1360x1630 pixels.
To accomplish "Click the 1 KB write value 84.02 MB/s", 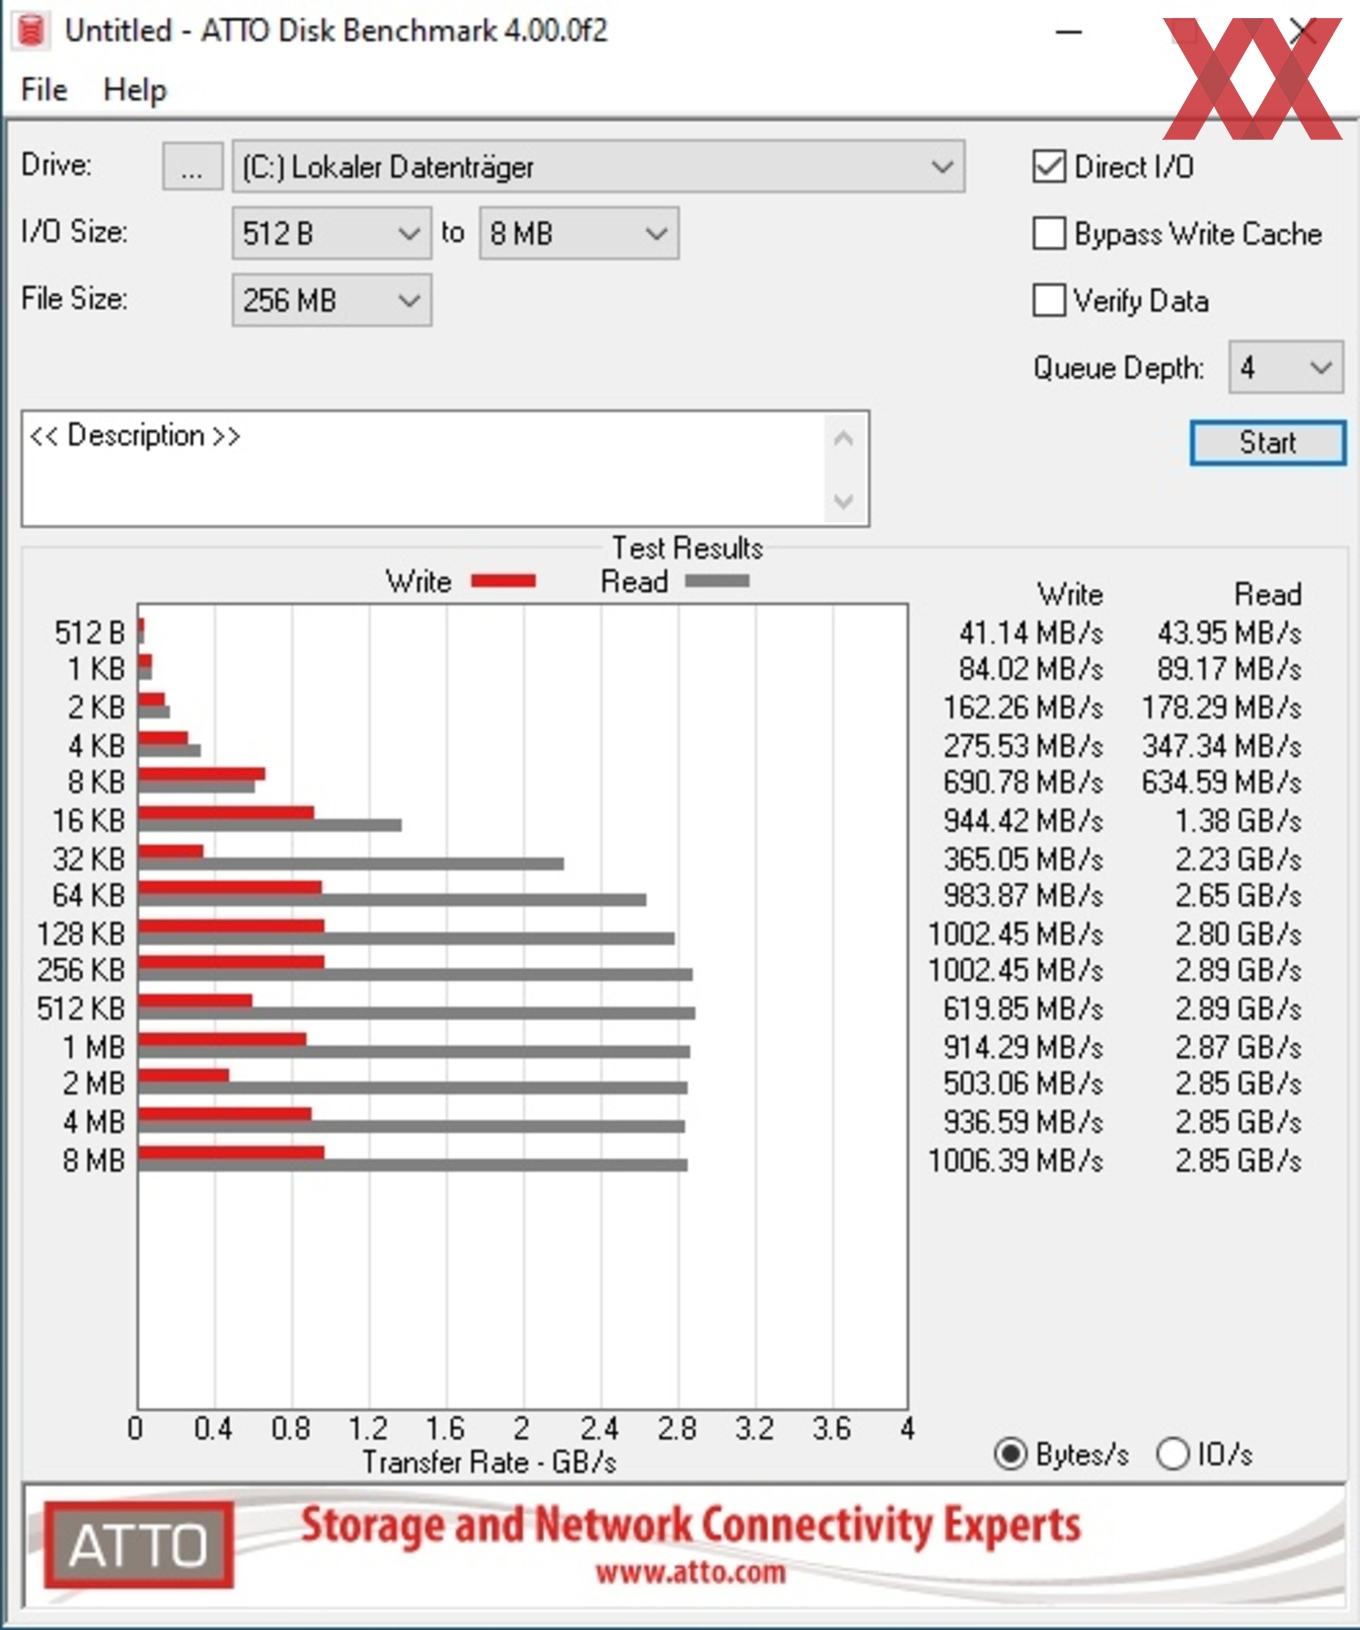I will (1031, 668).
